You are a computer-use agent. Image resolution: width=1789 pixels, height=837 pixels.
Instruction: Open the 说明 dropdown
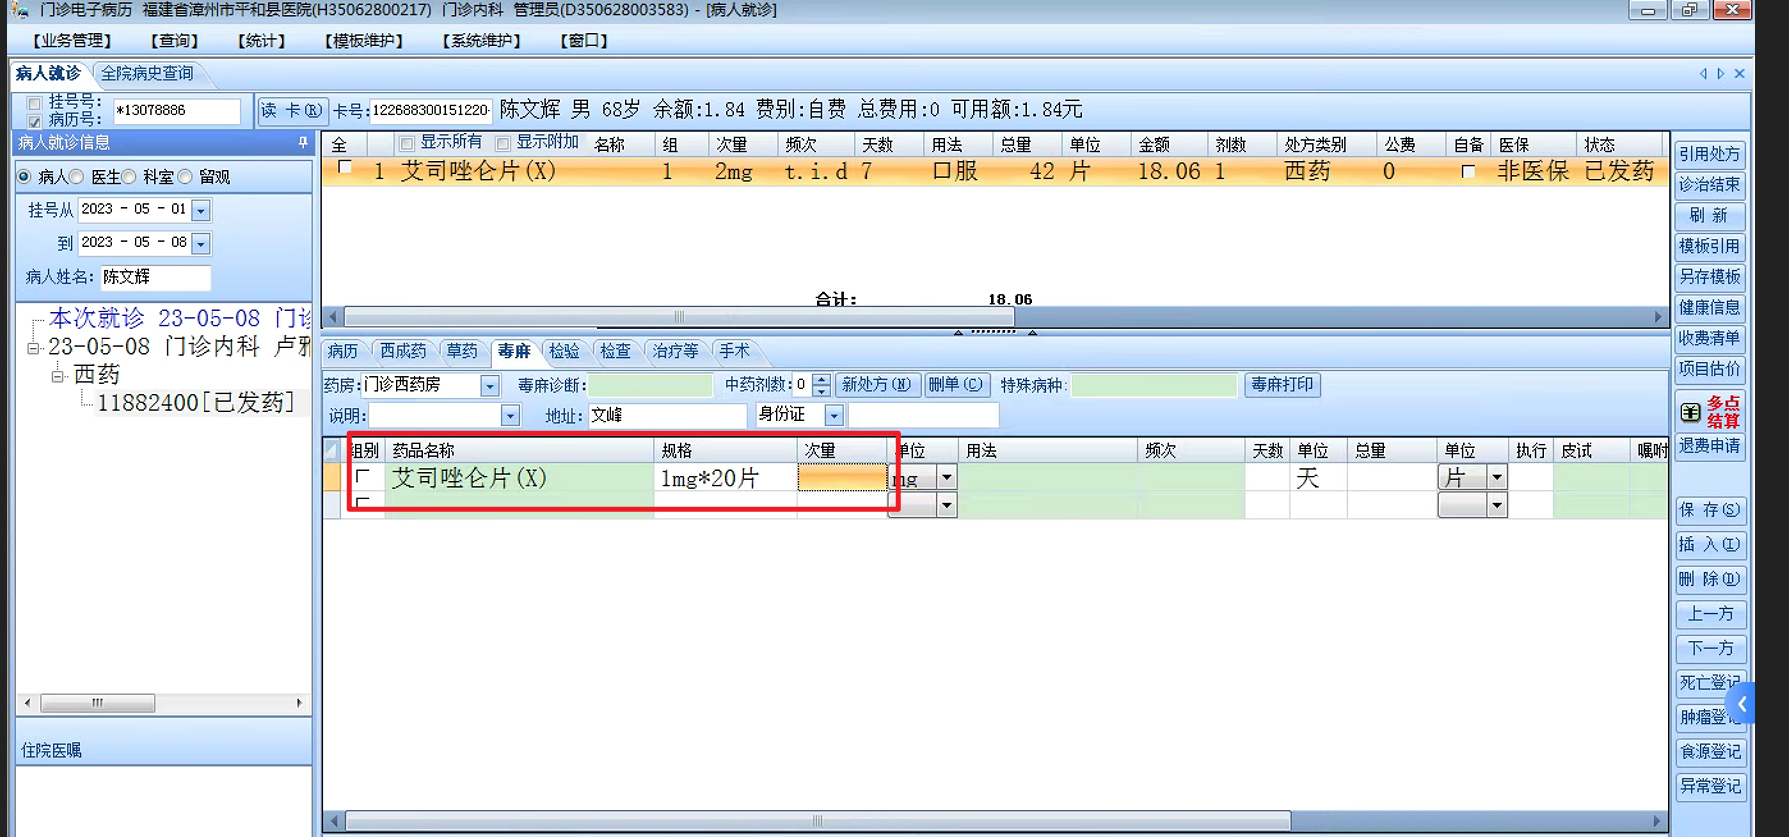[510, 415]
